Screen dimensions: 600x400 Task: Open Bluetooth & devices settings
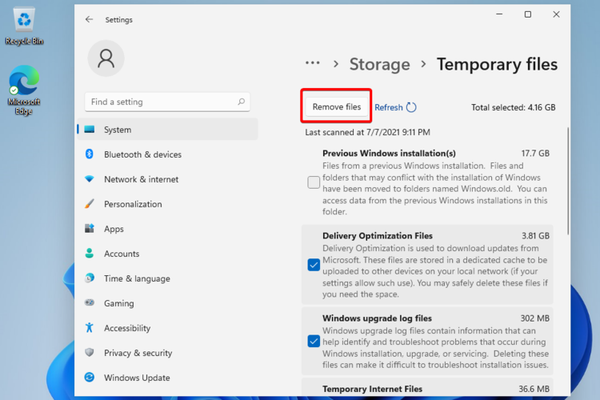(x=168, y=154)
